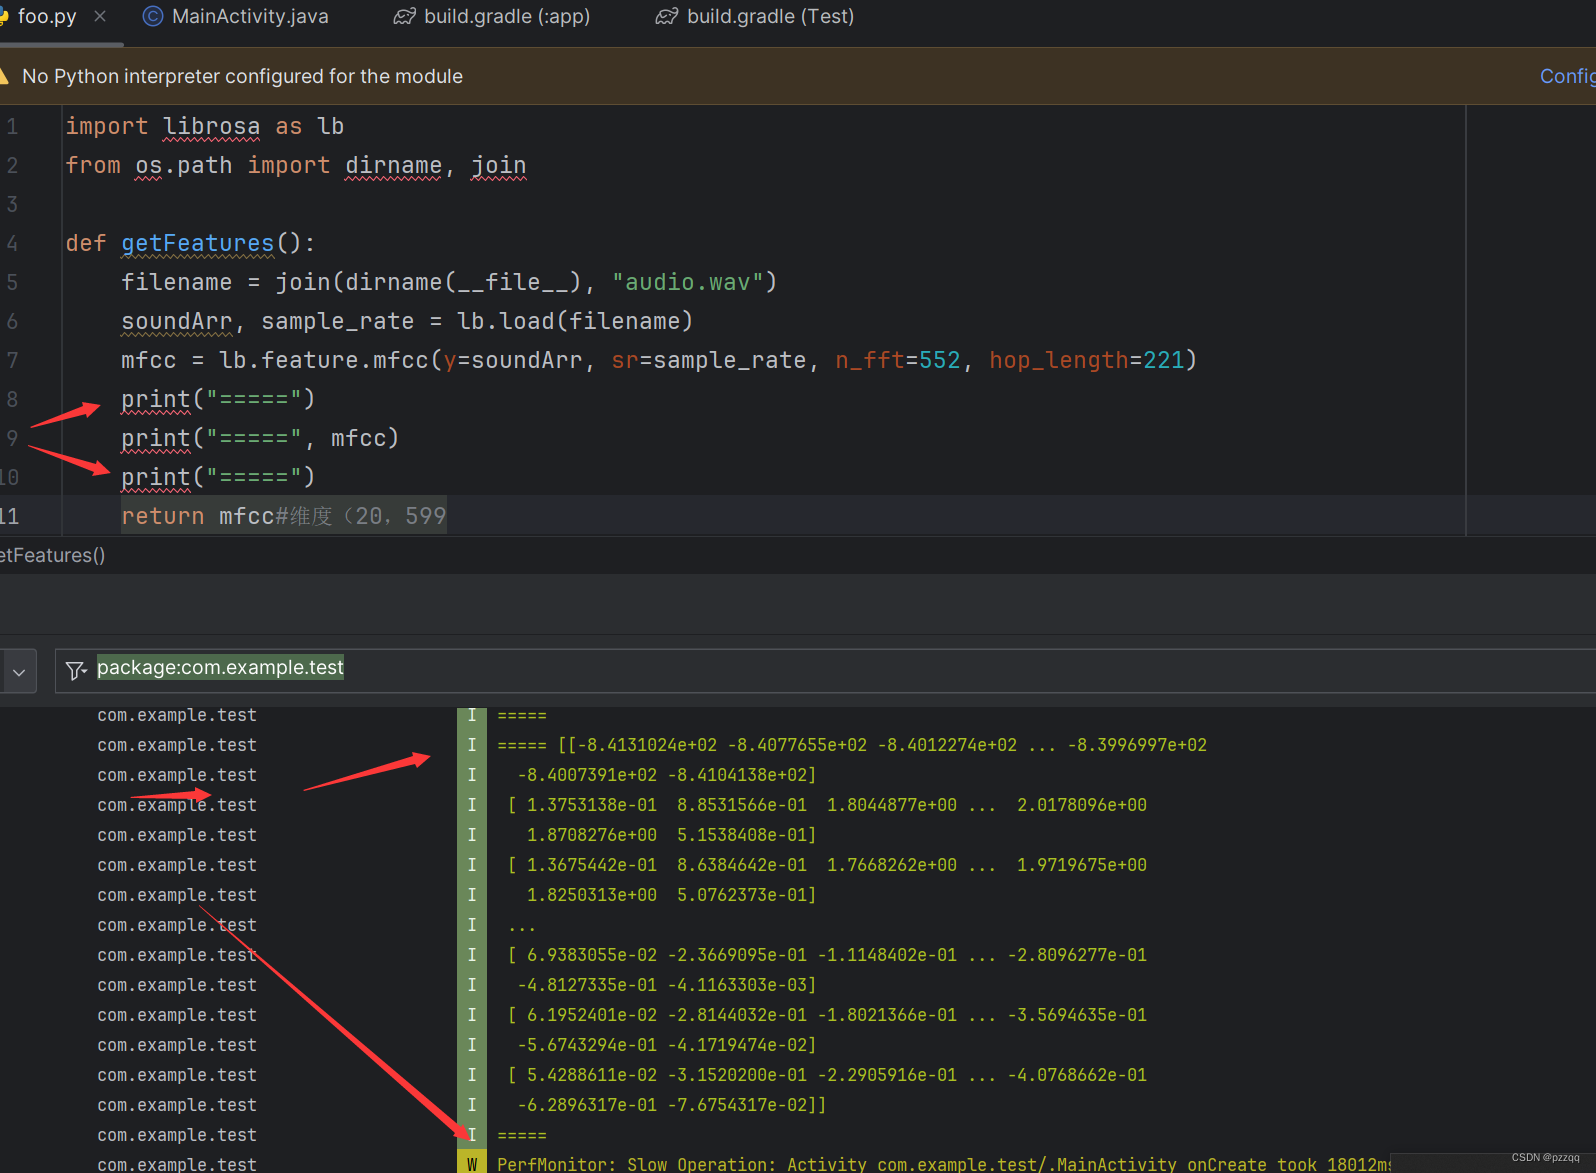Click hop_length=221 parameter in code
This screenshot has height=1173, width=1596.
(1086, 360)
